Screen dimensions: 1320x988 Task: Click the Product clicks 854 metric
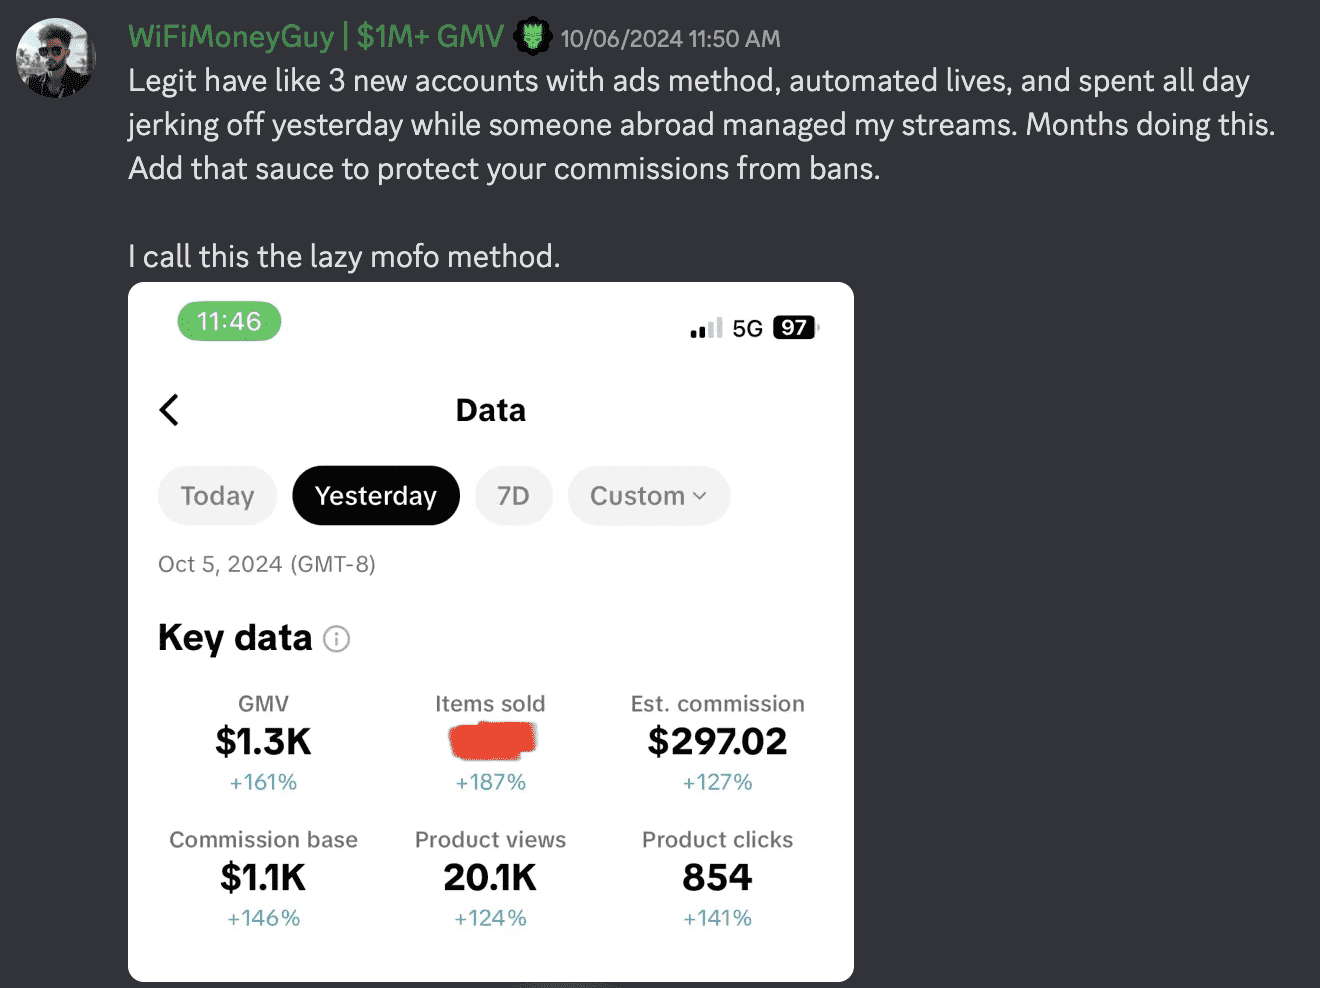[717, 877]
